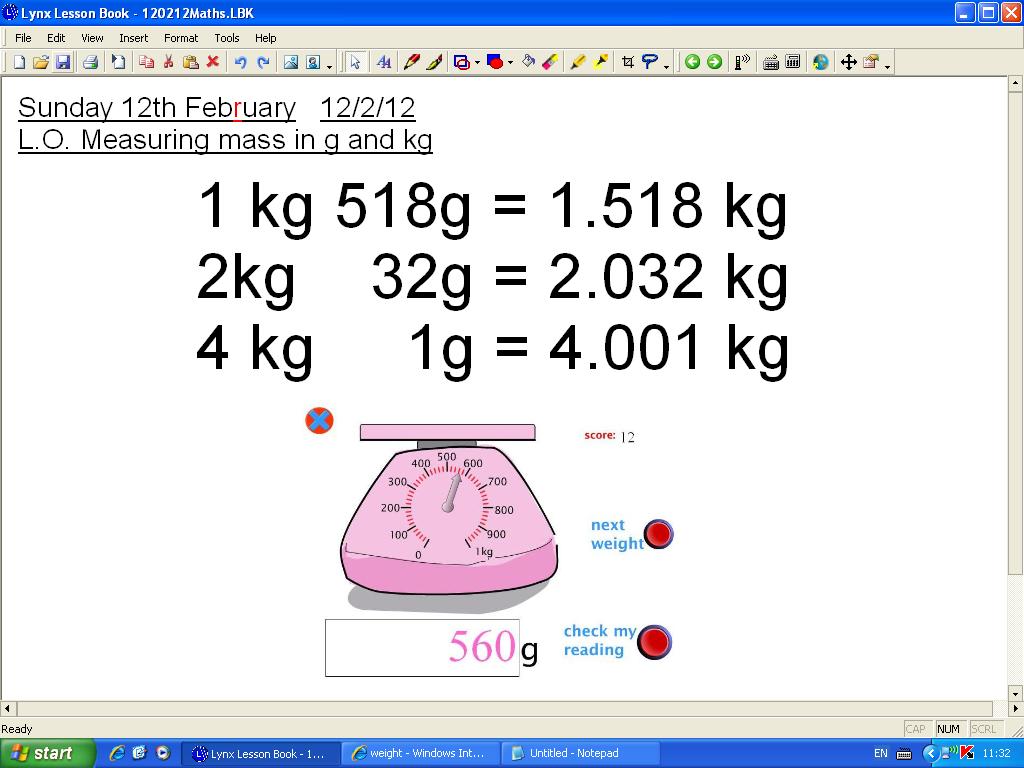Open the Edit menu
The height and width of the screenshot is (768, 1024).
click(56, 38)
